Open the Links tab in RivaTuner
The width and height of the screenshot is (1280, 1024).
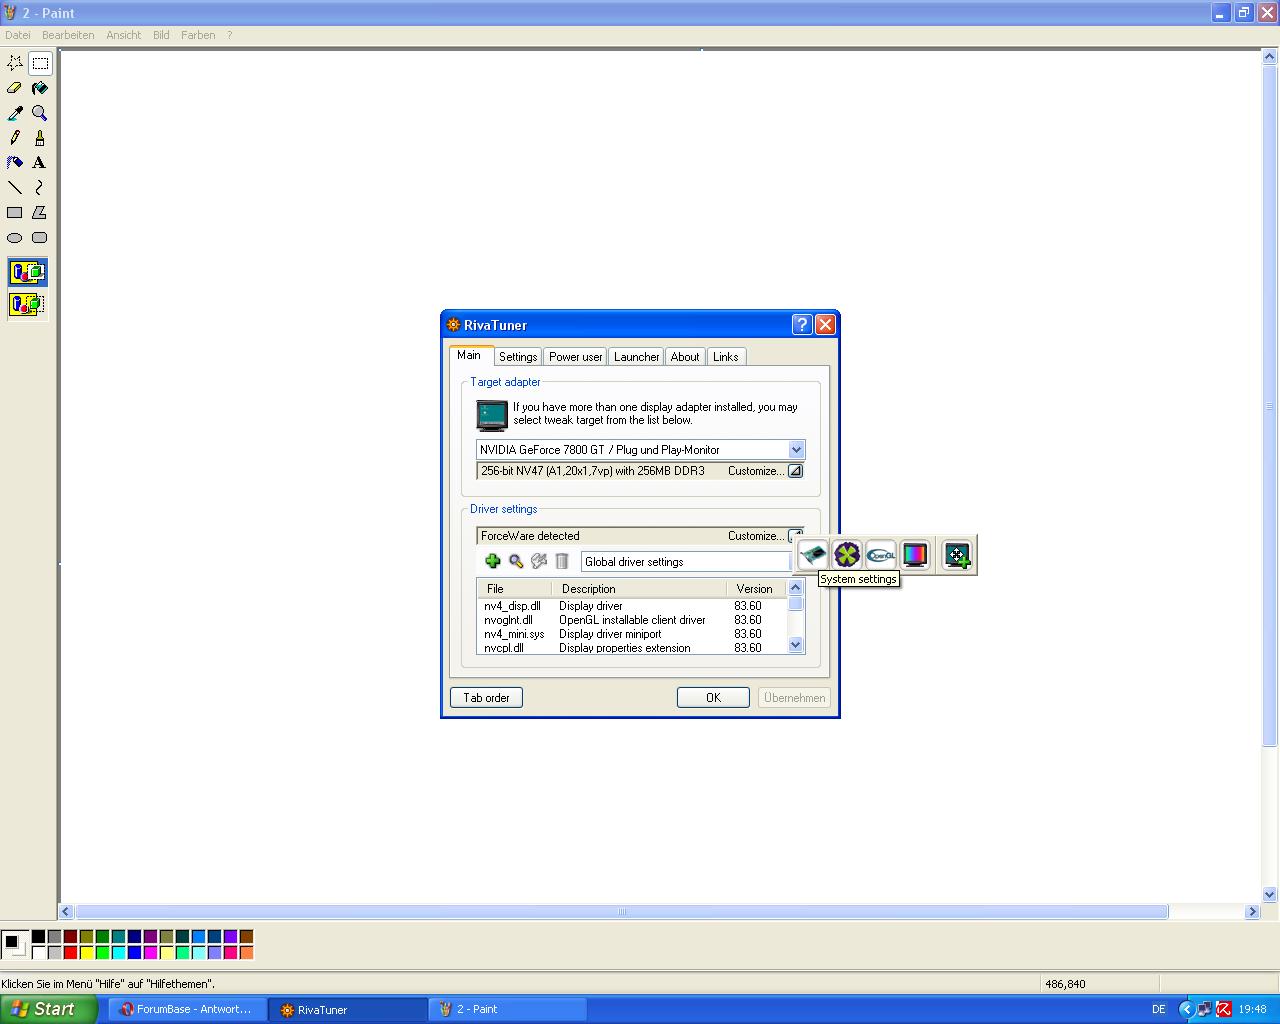pos(726,357)
